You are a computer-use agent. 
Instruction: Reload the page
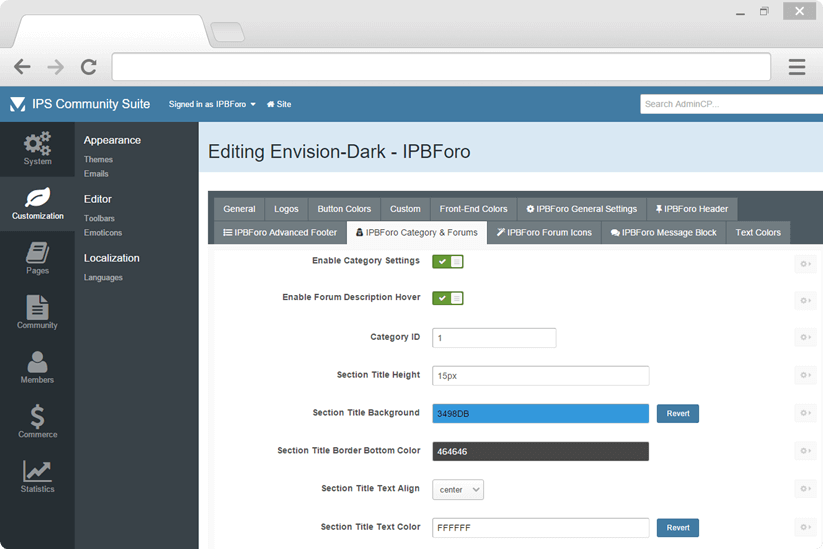pos(89,67)
